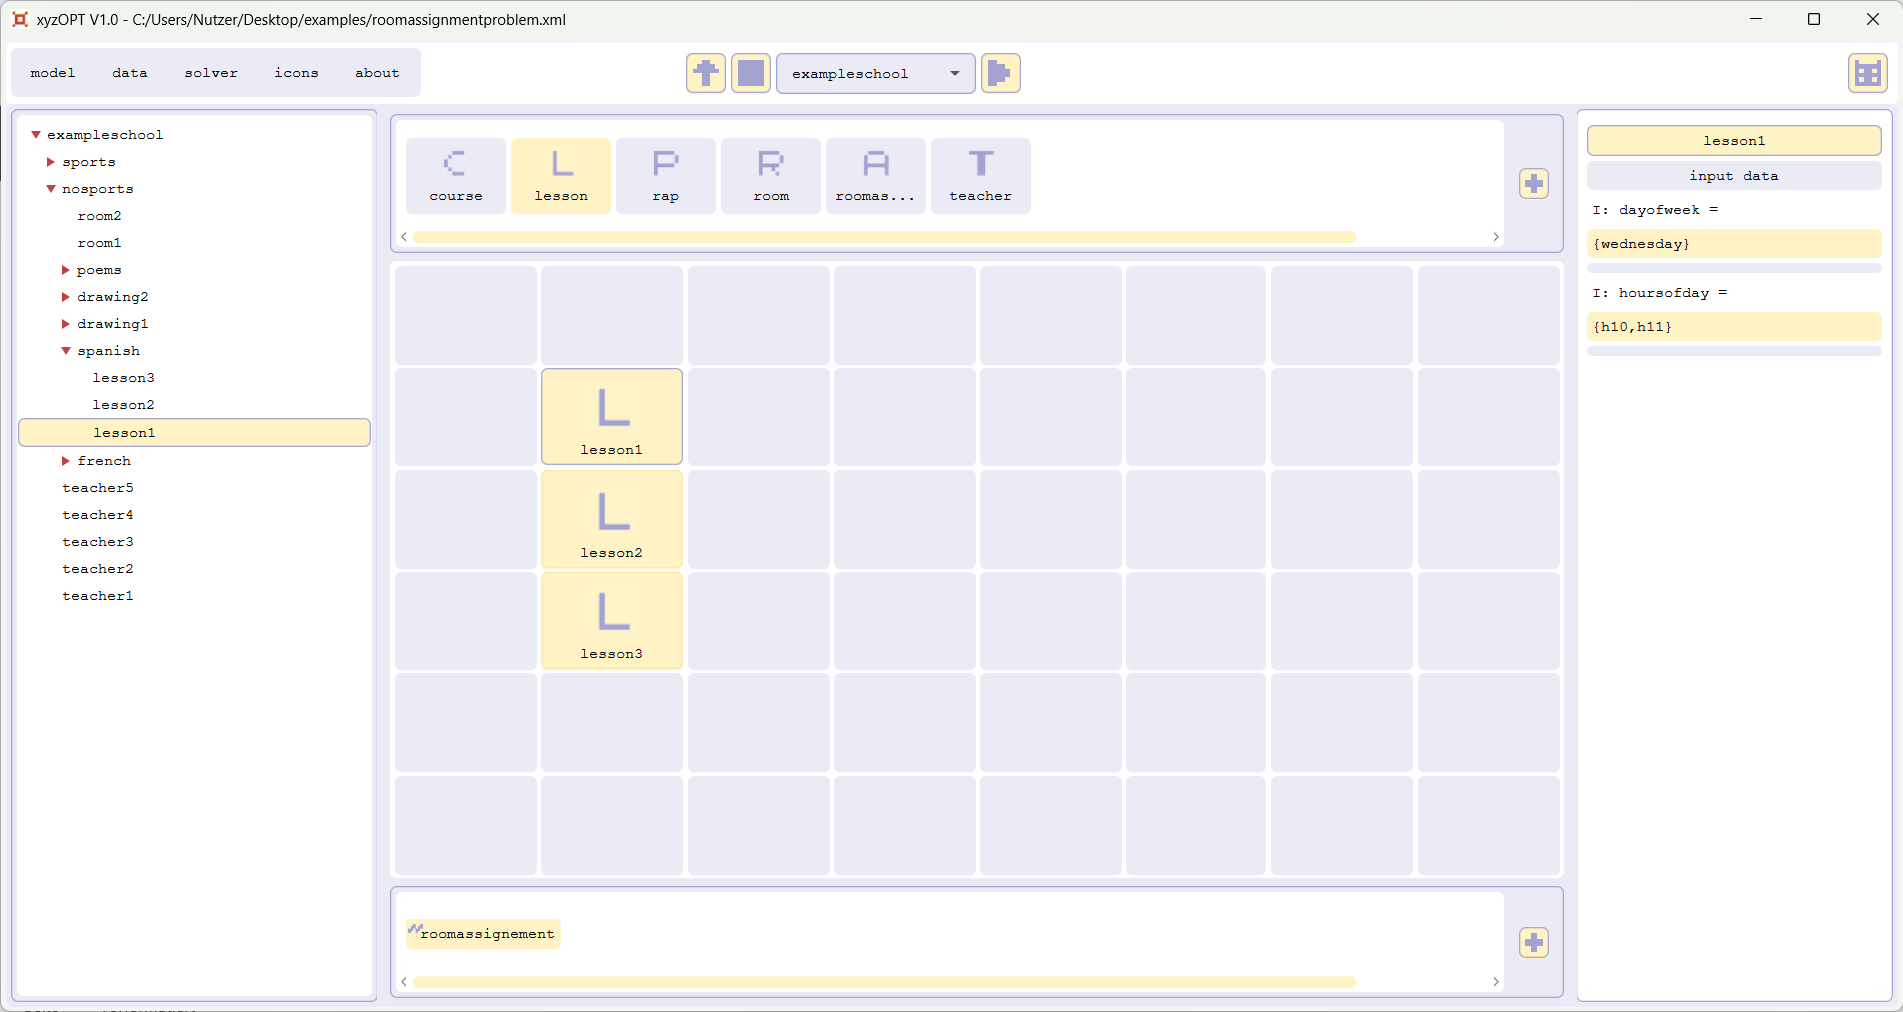Click the grid layout icon at top right
1903x1012 pixels.
[1867, 73]
